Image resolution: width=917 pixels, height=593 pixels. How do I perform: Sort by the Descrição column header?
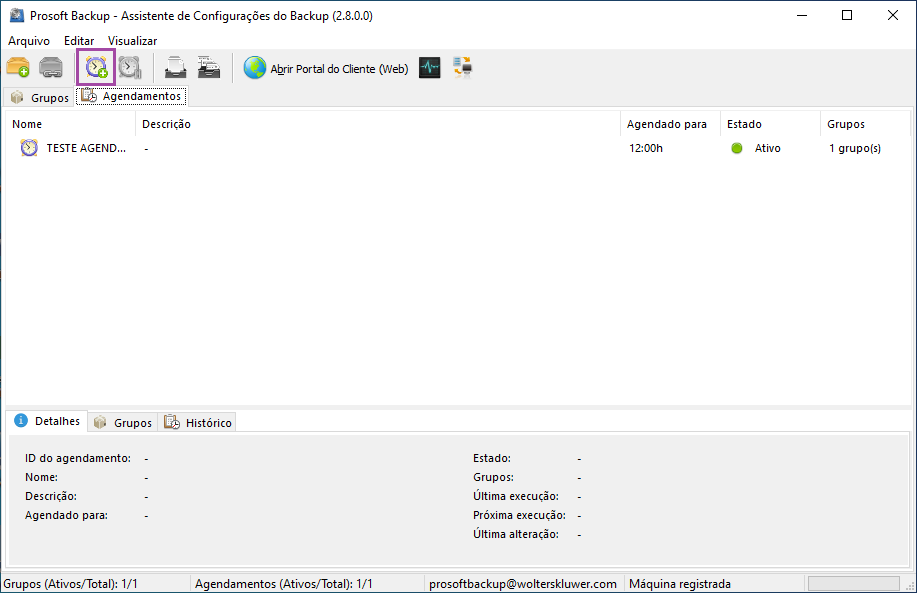378,124
